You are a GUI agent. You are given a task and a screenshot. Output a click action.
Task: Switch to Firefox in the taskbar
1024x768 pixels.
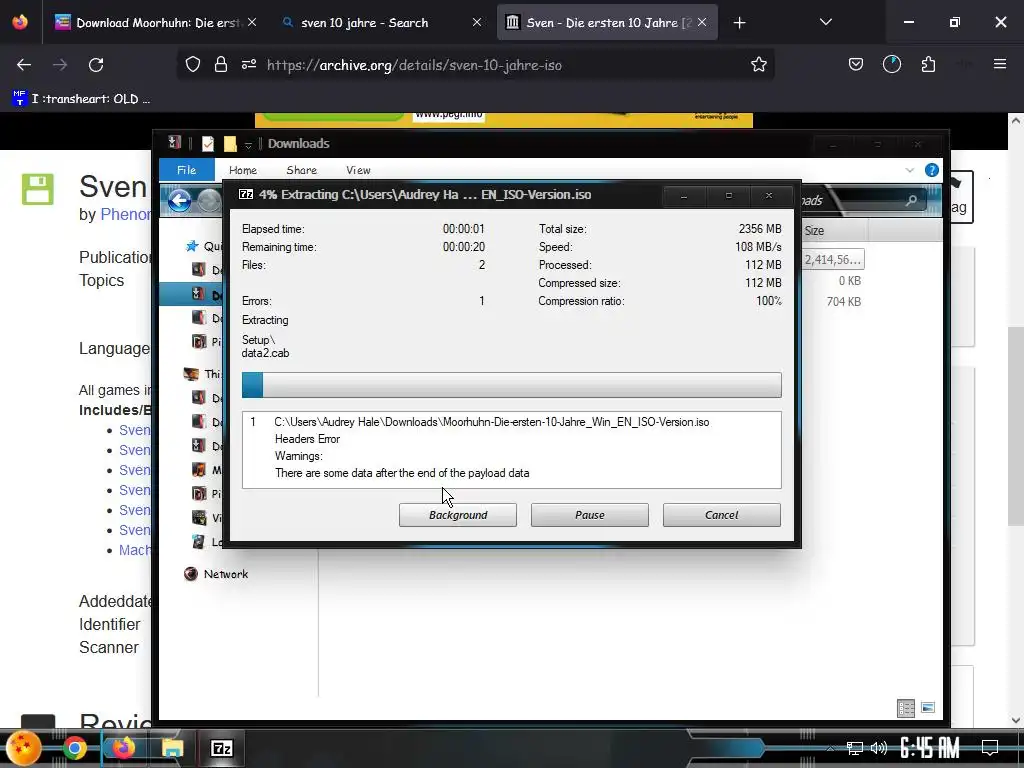pos(123,748)
